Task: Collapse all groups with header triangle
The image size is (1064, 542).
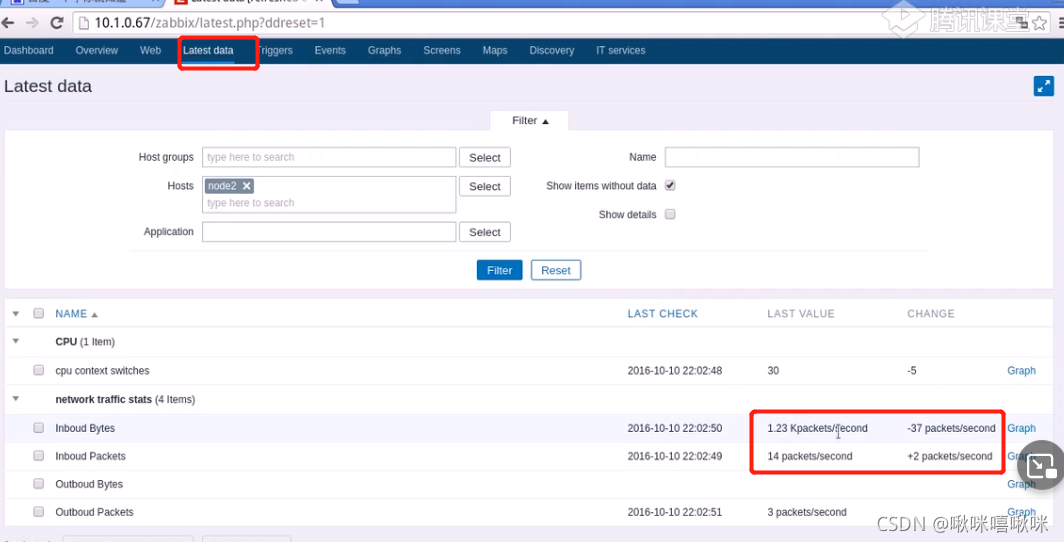Action: [16, 313]
